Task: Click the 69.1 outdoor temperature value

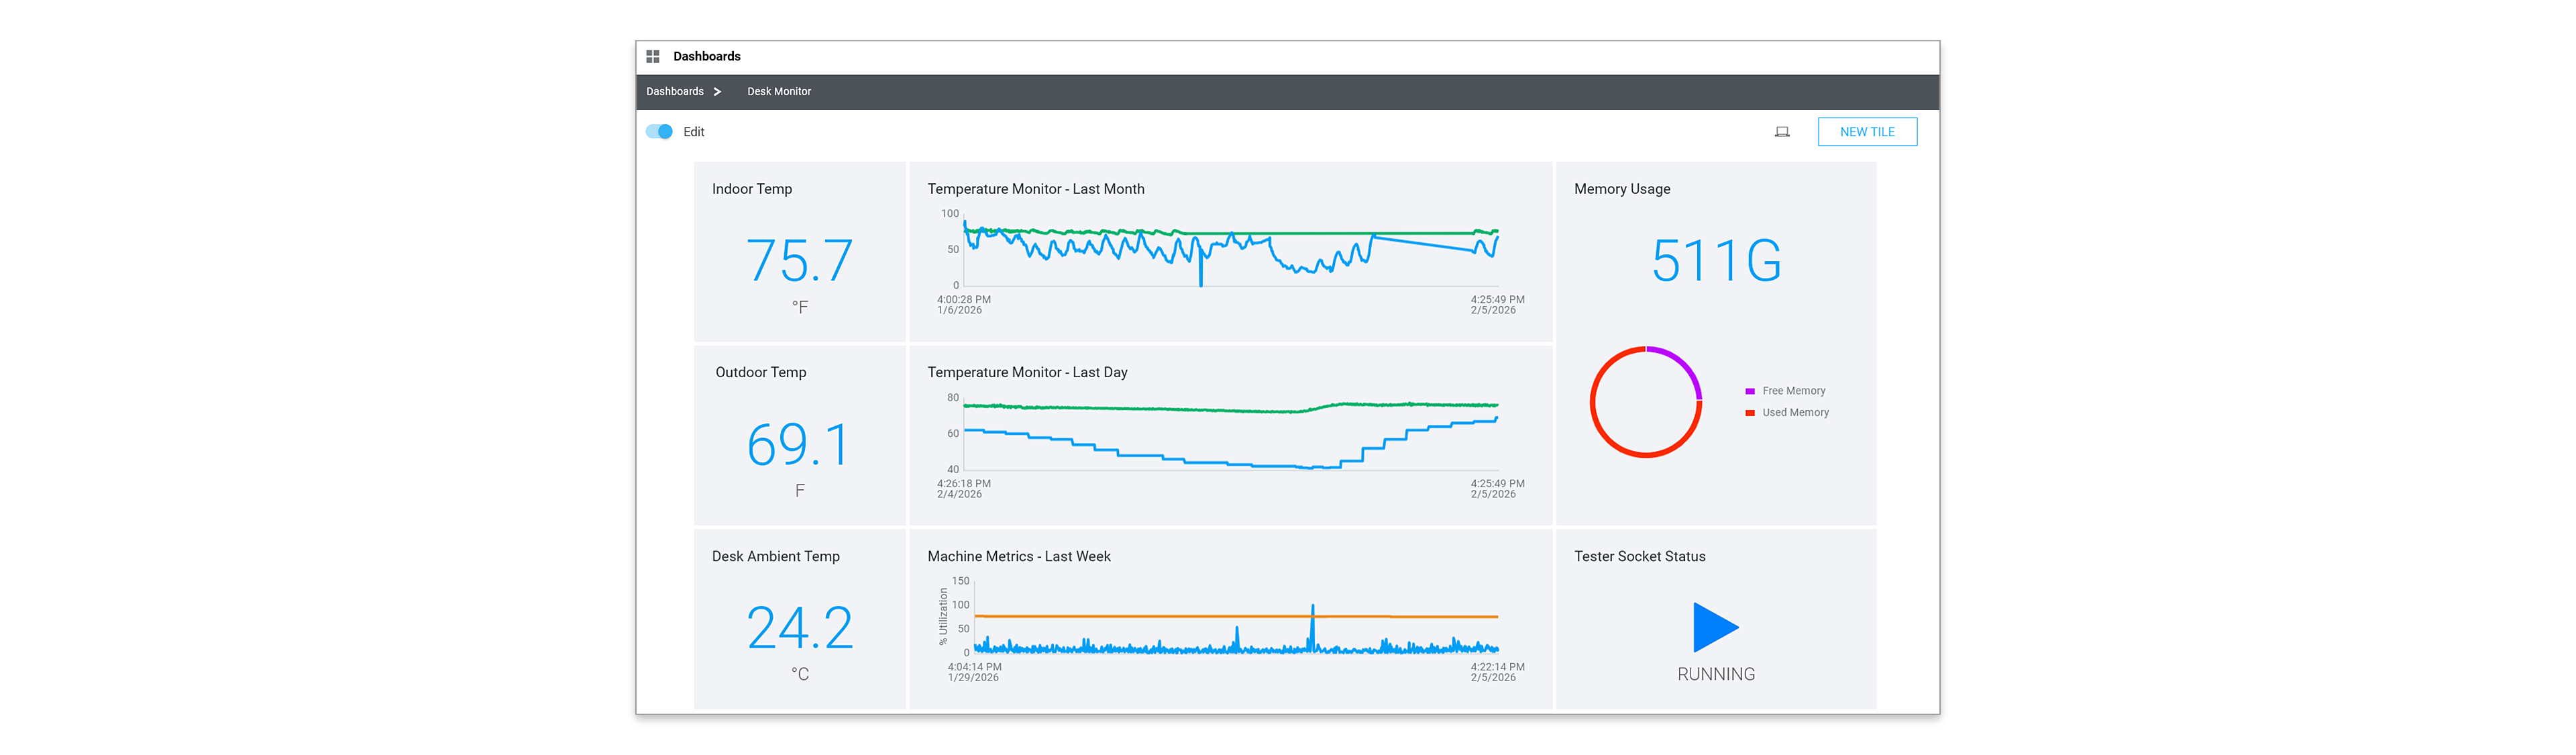Action: (x=799, y=445)
